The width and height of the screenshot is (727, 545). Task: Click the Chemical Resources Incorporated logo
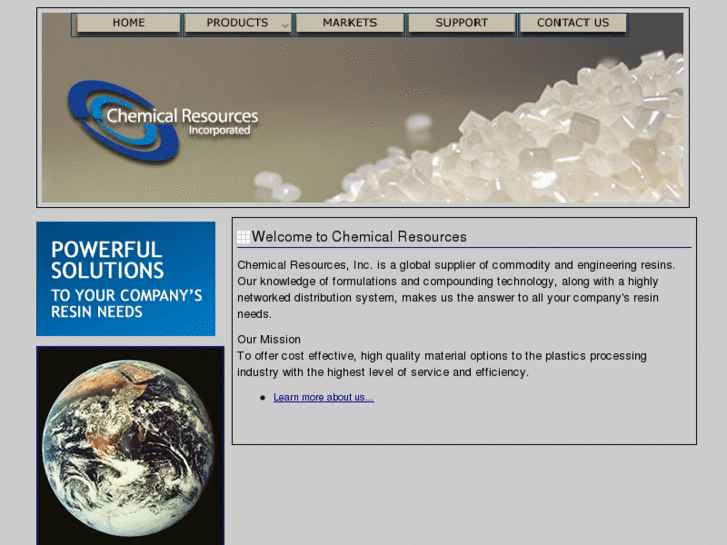tap(163, 122)
